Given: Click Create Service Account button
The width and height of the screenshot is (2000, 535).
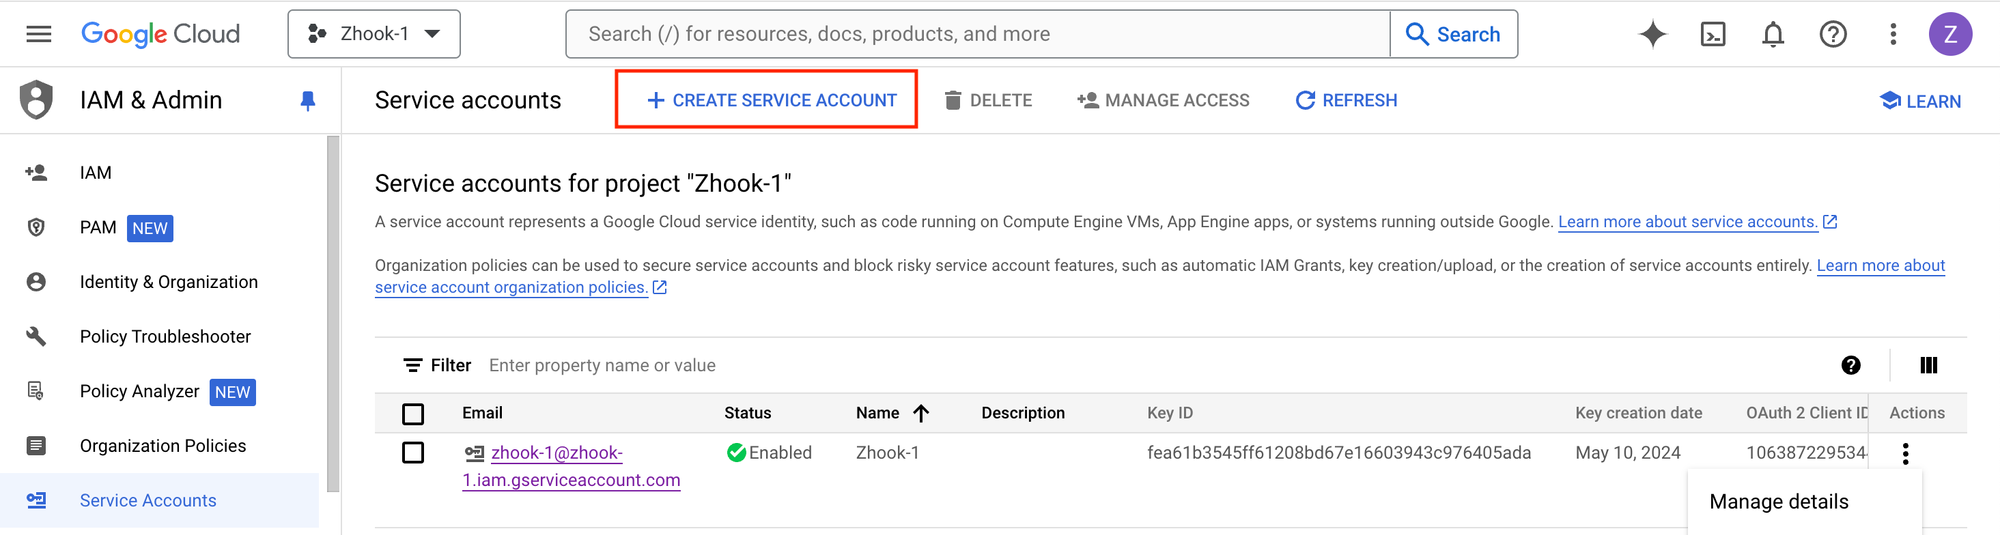Looking at the screenshot, I should click(771, 100).
